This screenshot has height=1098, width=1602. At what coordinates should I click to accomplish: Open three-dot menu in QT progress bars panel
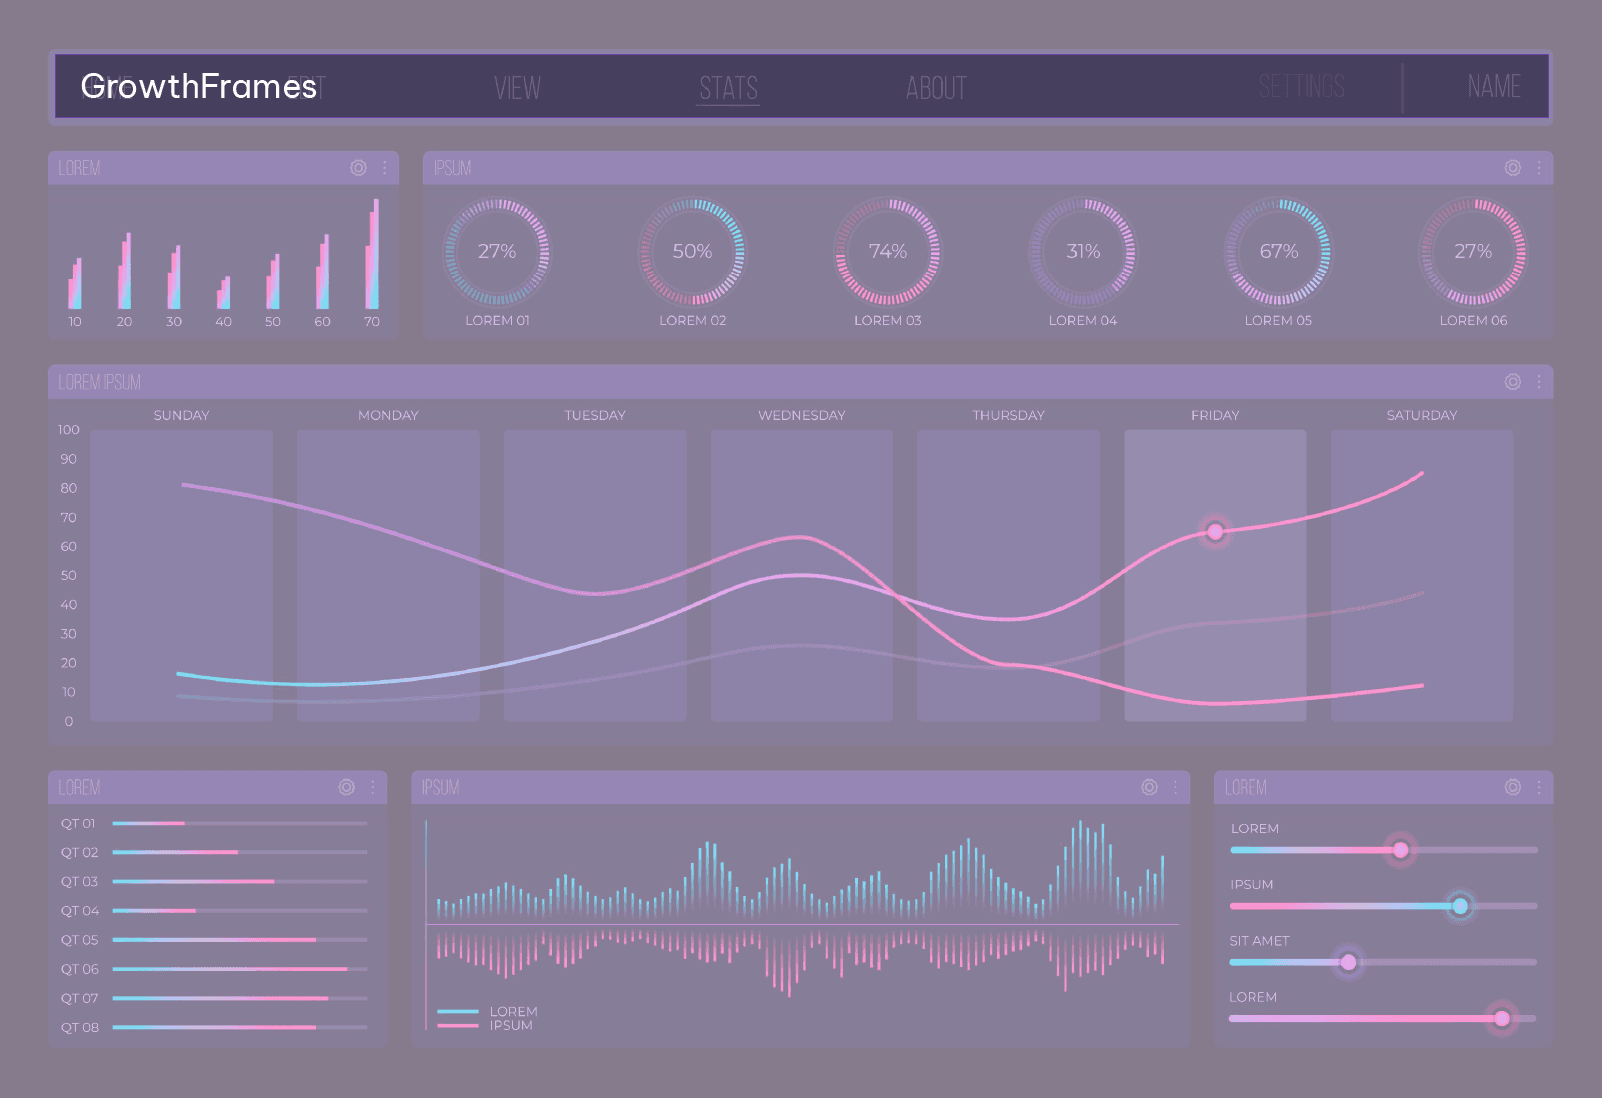[373, 787]
